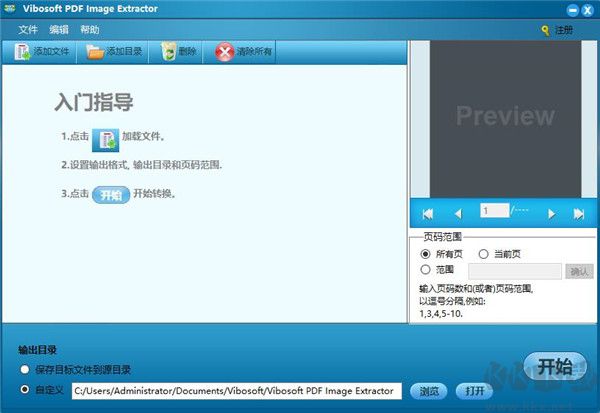Click the application logo in title bar
The height and width of the screenshot is (413, 600).
10,8
